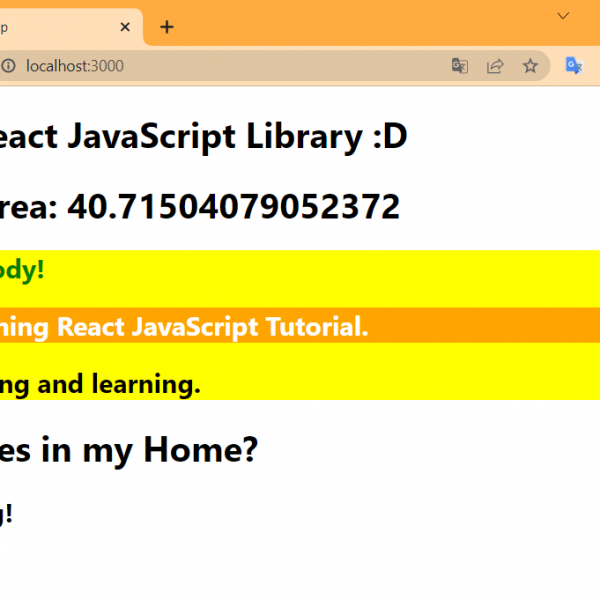600x600 pixels.
Task: View site information for localhost
Action: tap(8, 66)
